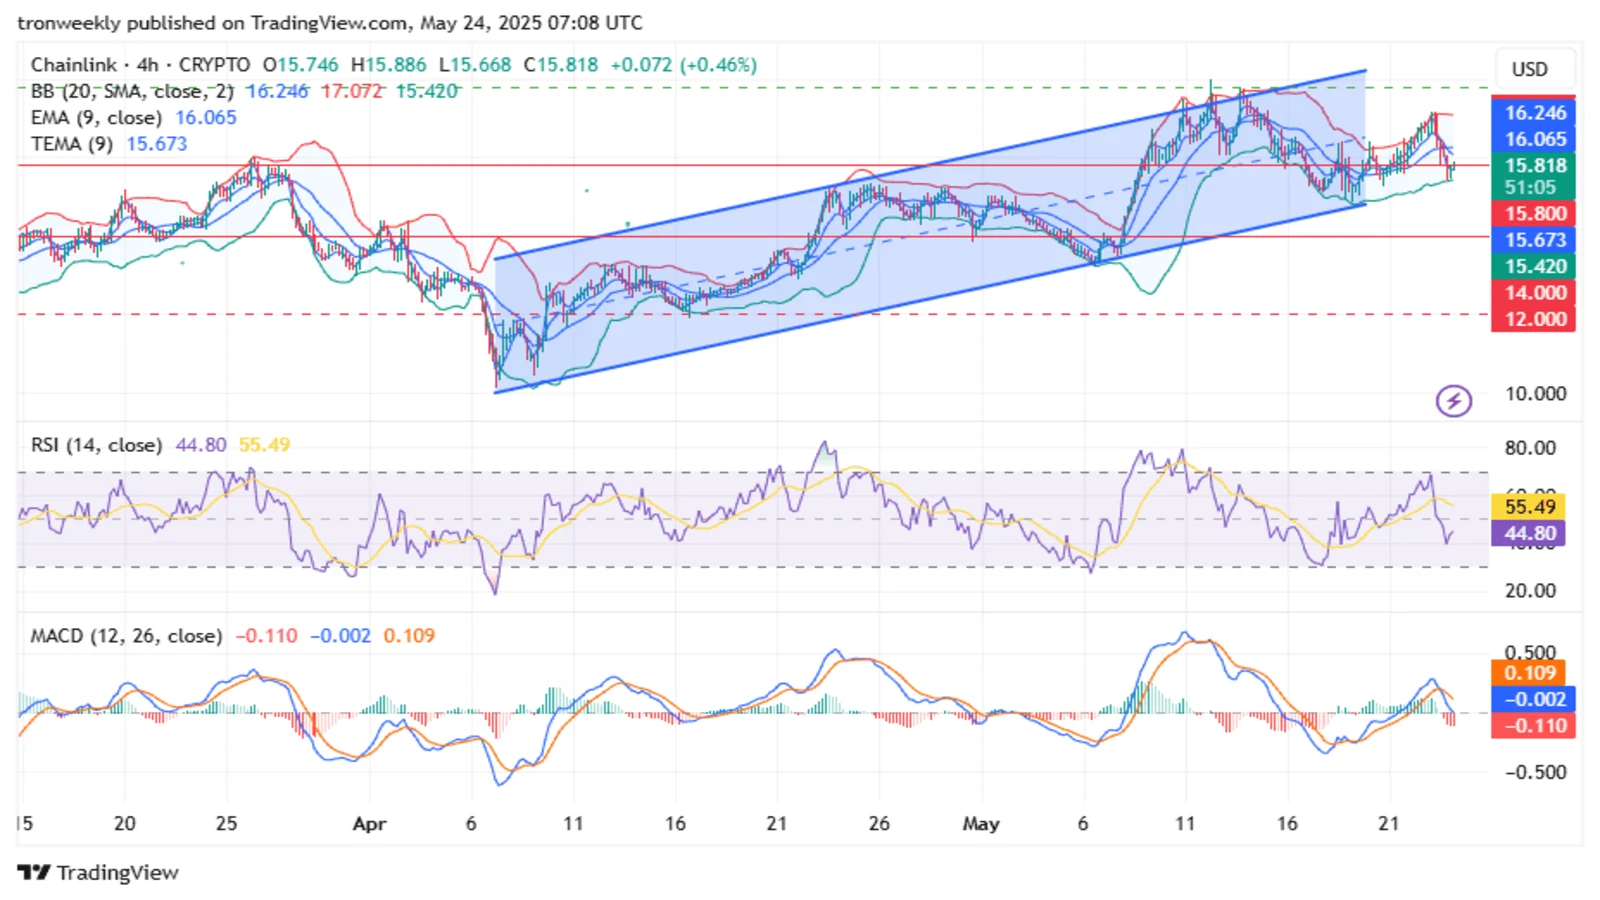Viewport: 1600px width, 900px height.
Task: Click the purple lightning bolt icon
Action: [x=1453, y=401]
